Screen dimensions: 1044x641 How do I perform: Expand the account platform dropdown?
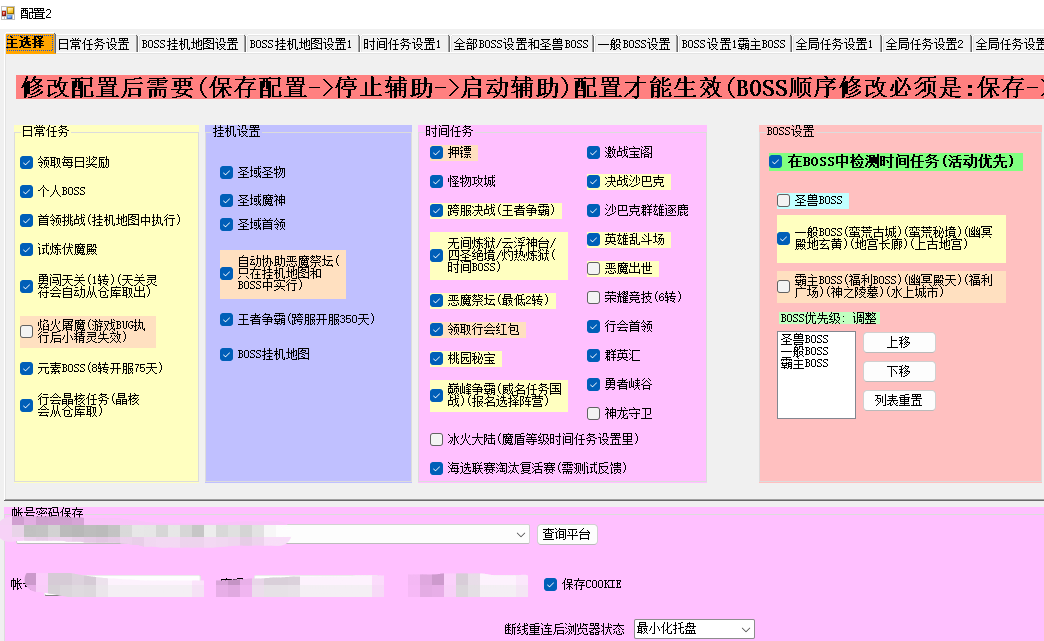520,534
